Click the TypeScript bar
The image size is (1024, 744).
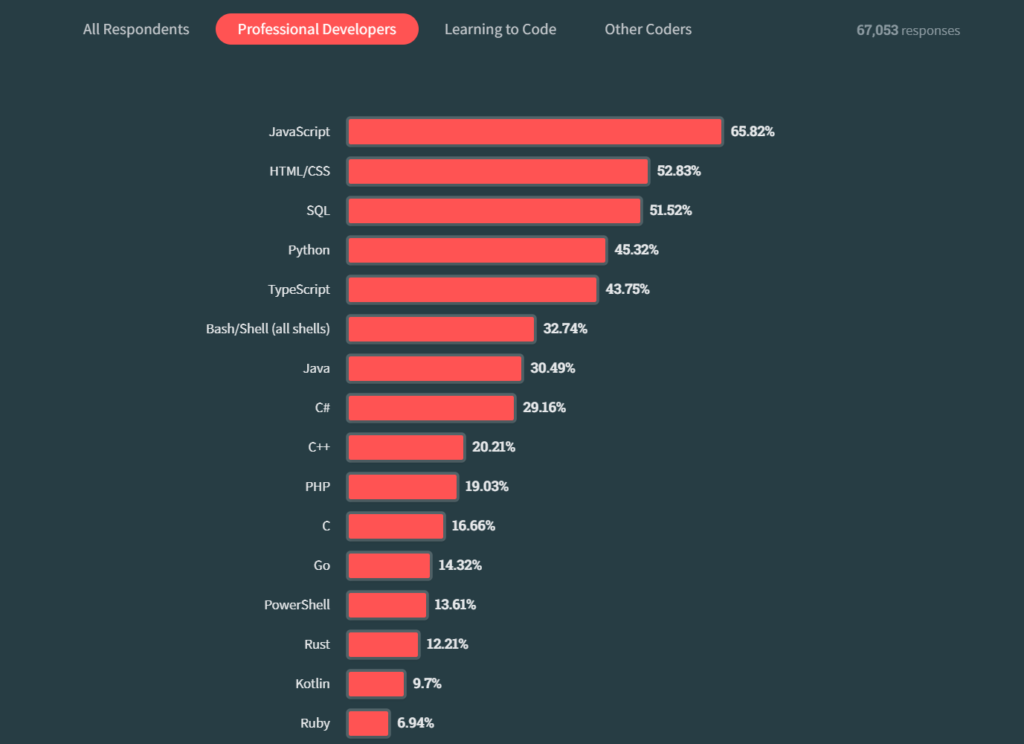[x=472, y=289]
